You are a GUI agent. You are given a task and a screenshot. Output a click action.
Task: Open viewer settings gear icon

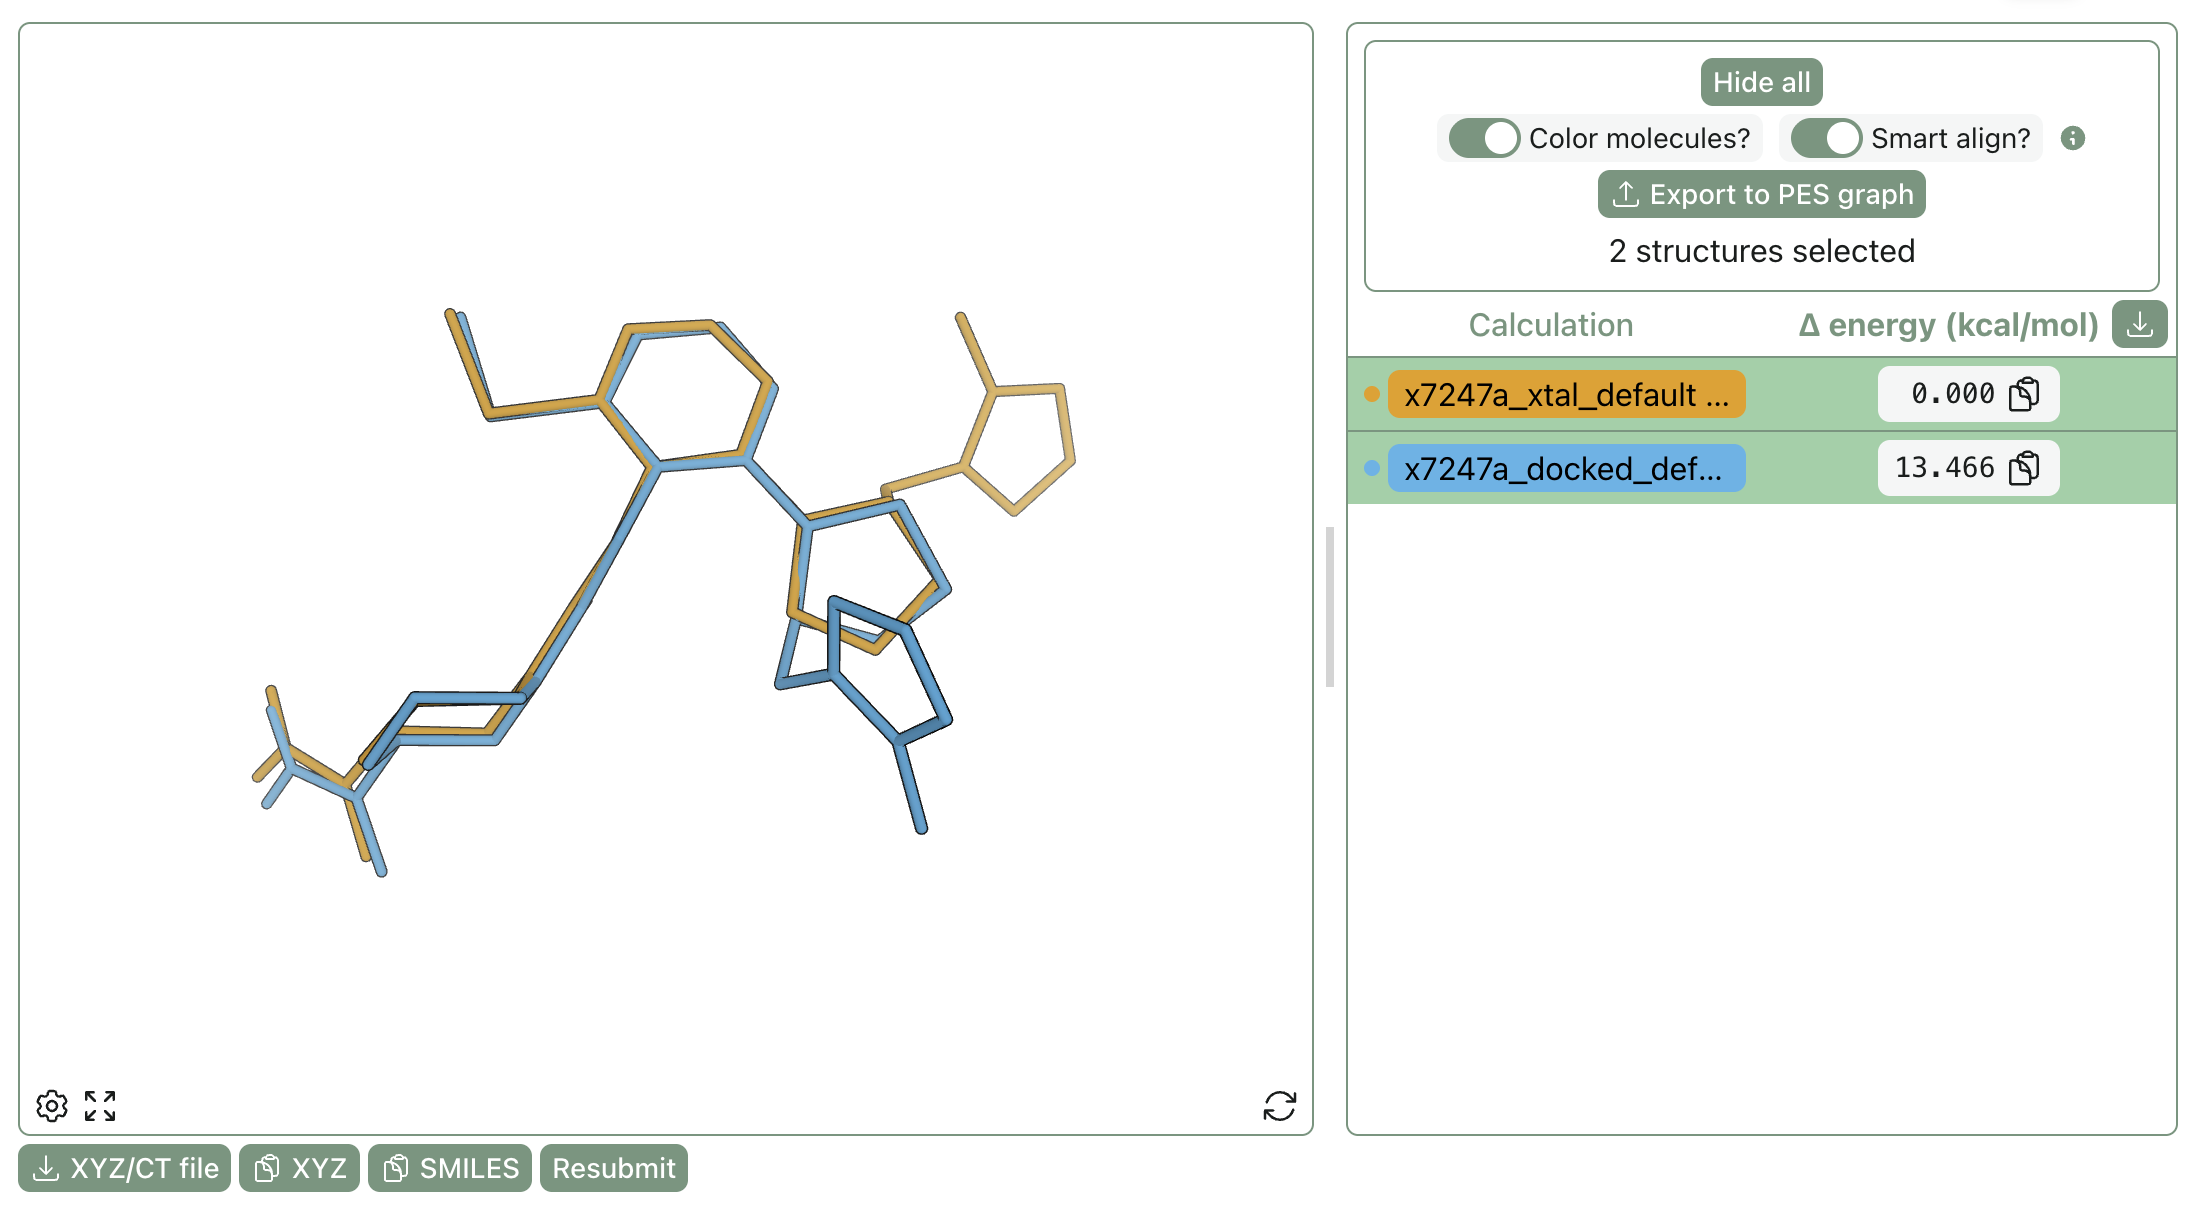coord(52,1106)
